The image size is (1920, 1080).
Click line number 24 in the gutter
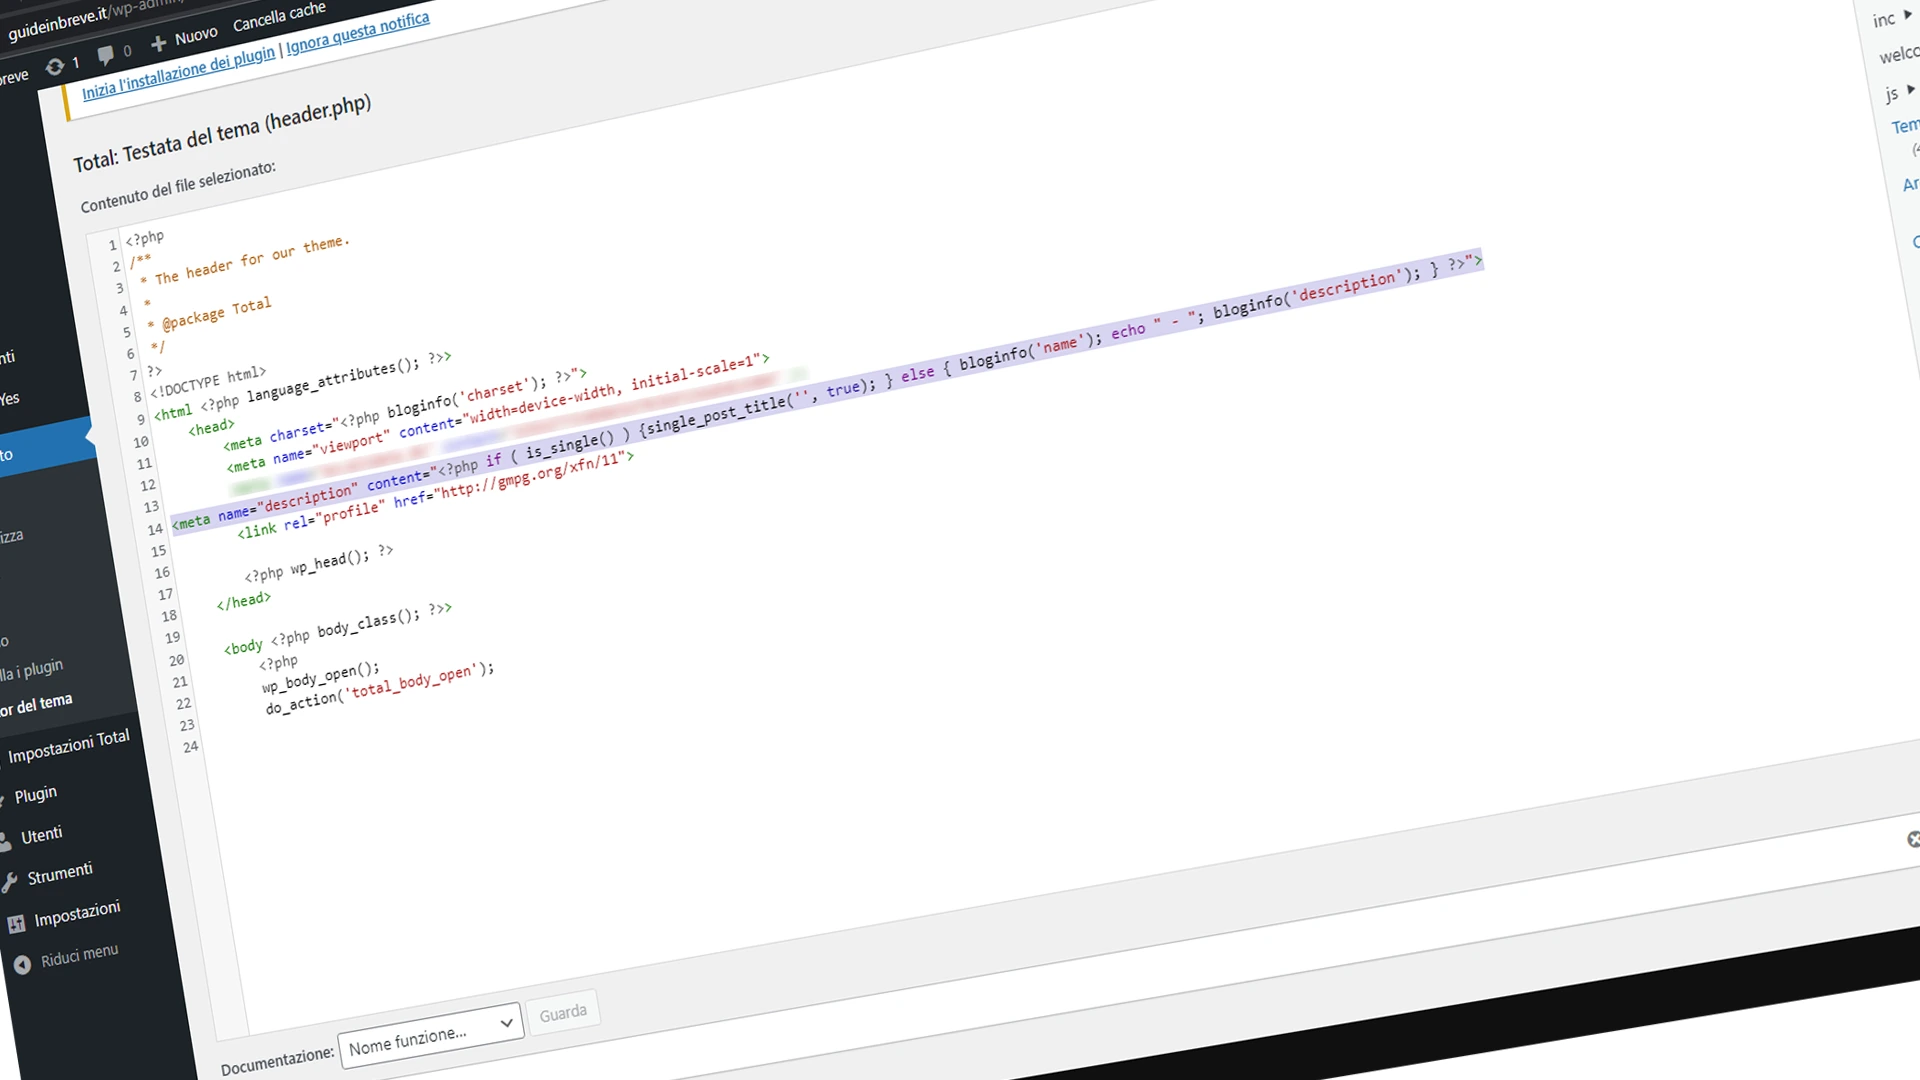tap(190, 747)
